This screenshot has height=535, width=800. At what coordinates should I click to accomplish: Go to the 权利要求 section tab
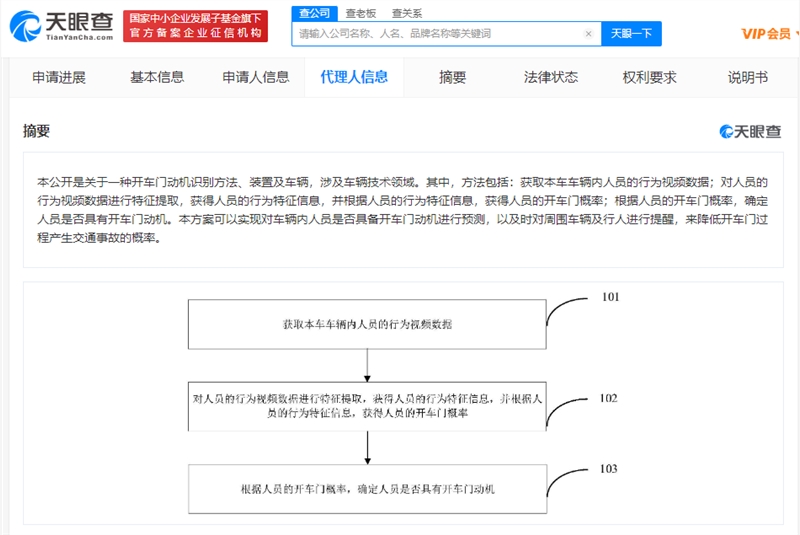[649, 78]
